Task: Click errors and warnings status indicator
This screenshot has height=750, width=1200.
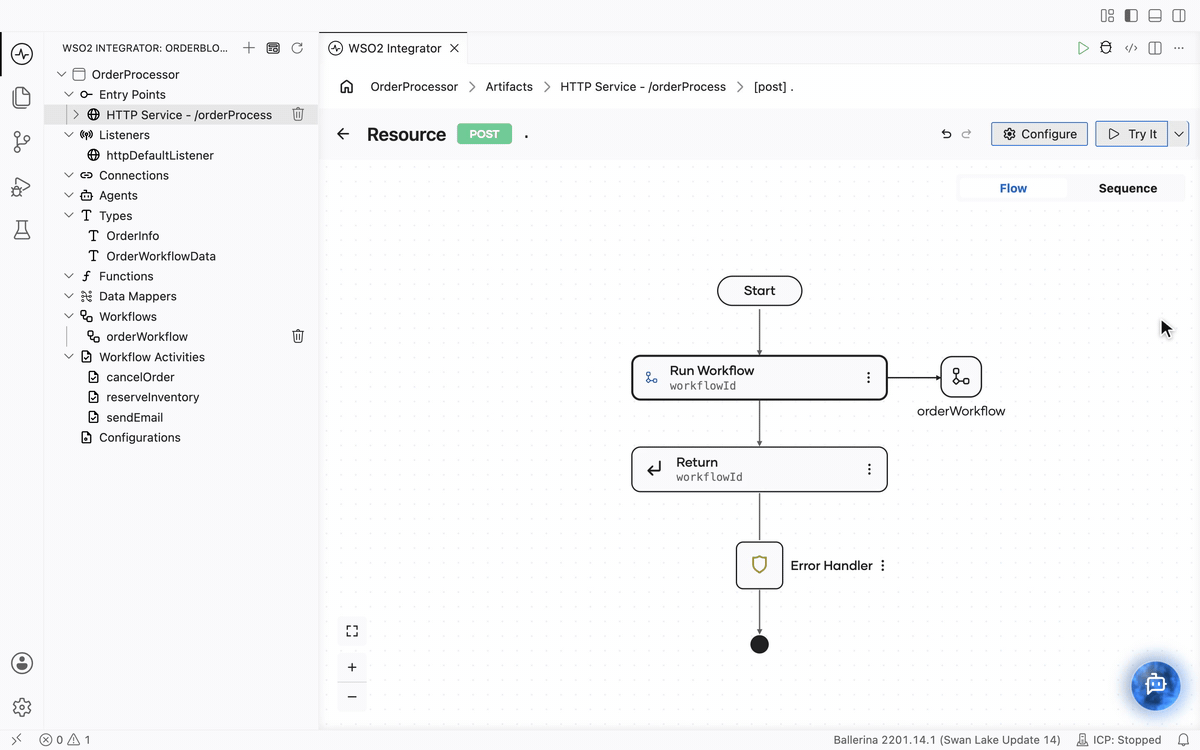Action: pos(65,740)
